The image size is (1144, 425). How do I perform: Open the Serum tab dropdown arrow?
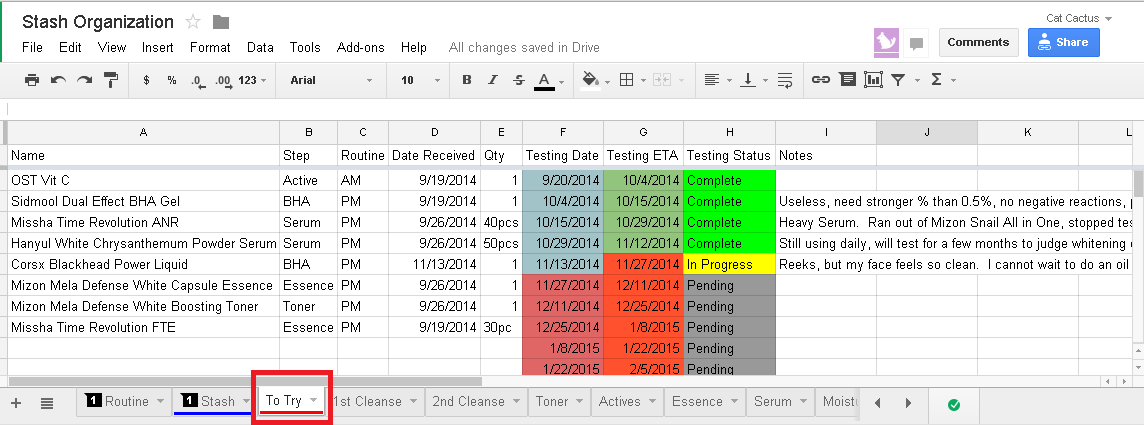click(x=801, y=401)
